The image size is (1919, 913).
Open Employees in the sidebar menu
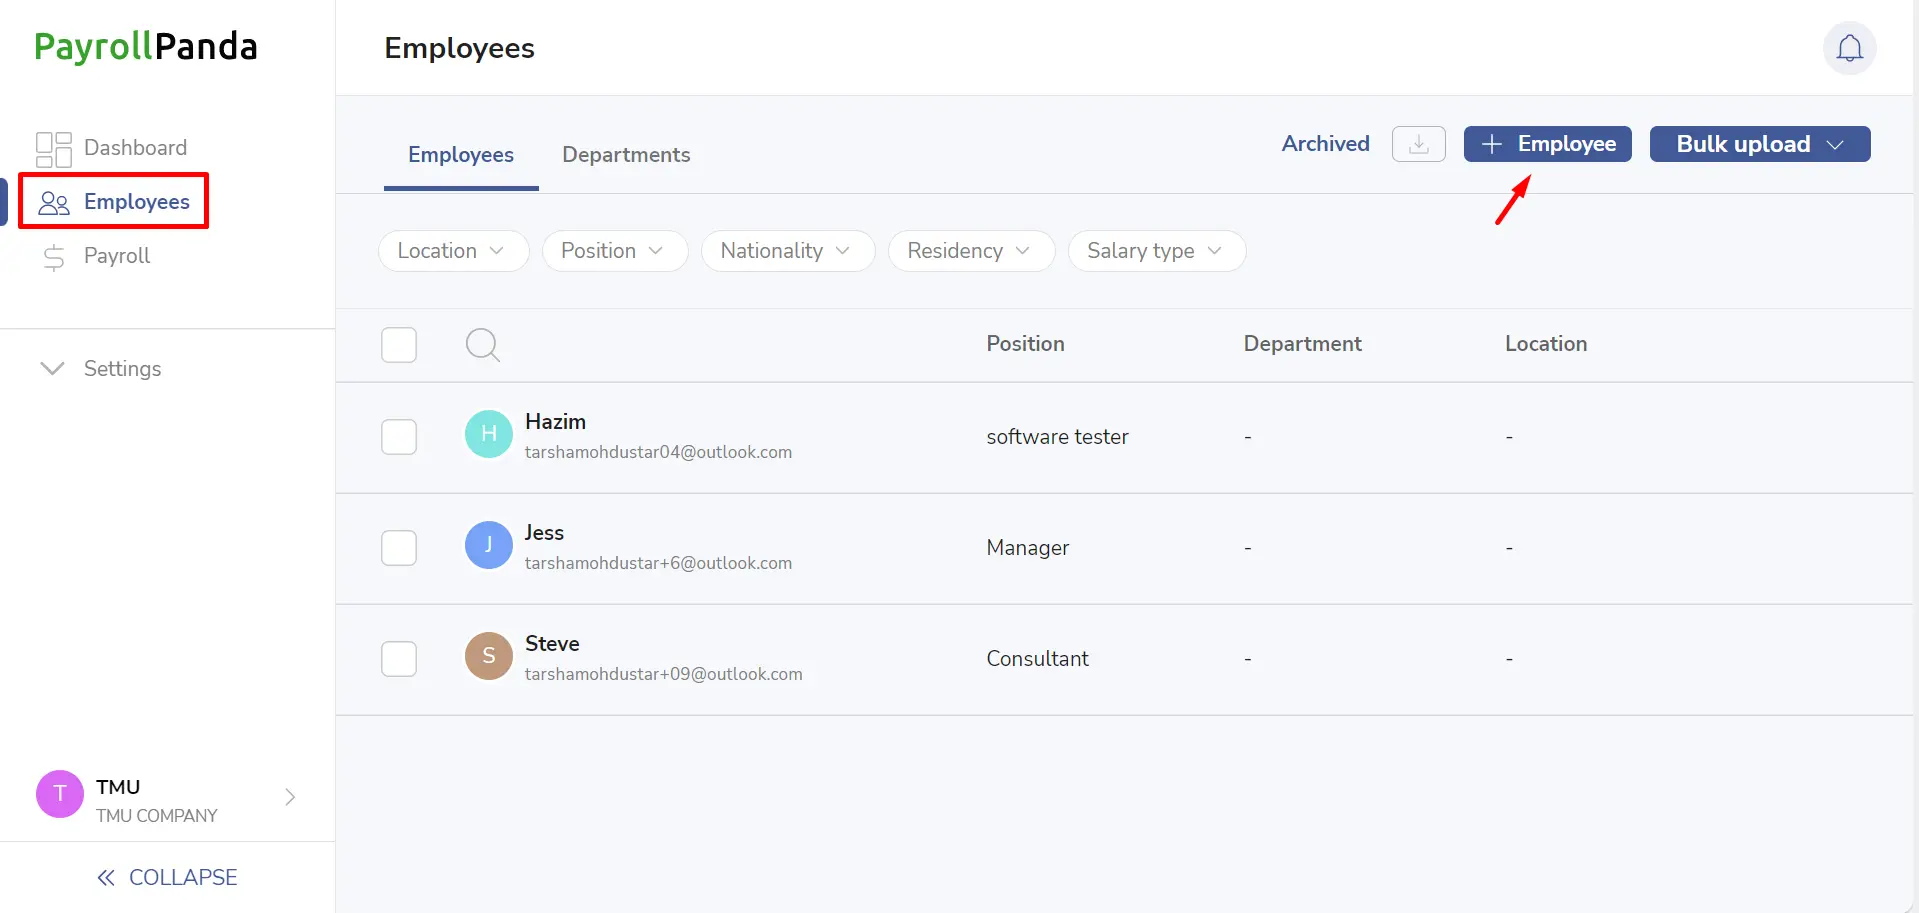[x=114, y=202]
